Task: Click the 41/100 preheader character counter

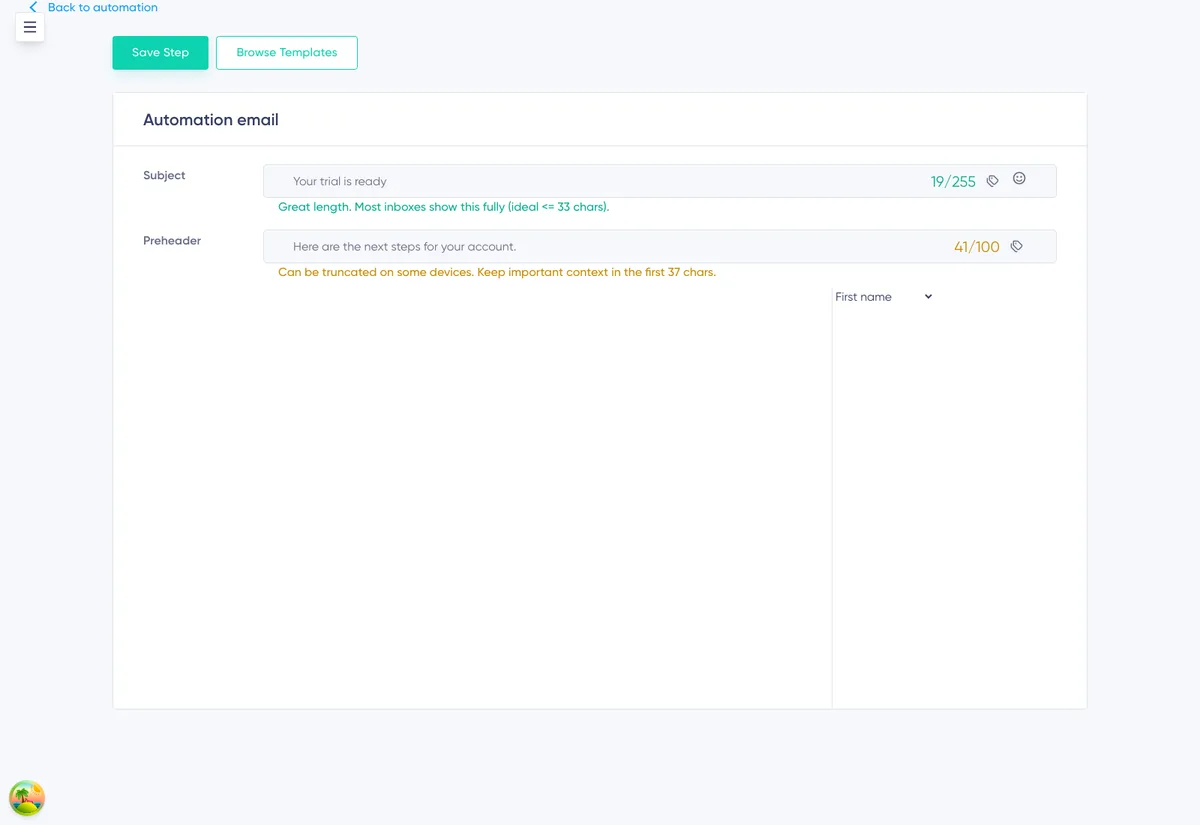Action: click(977, 247)
